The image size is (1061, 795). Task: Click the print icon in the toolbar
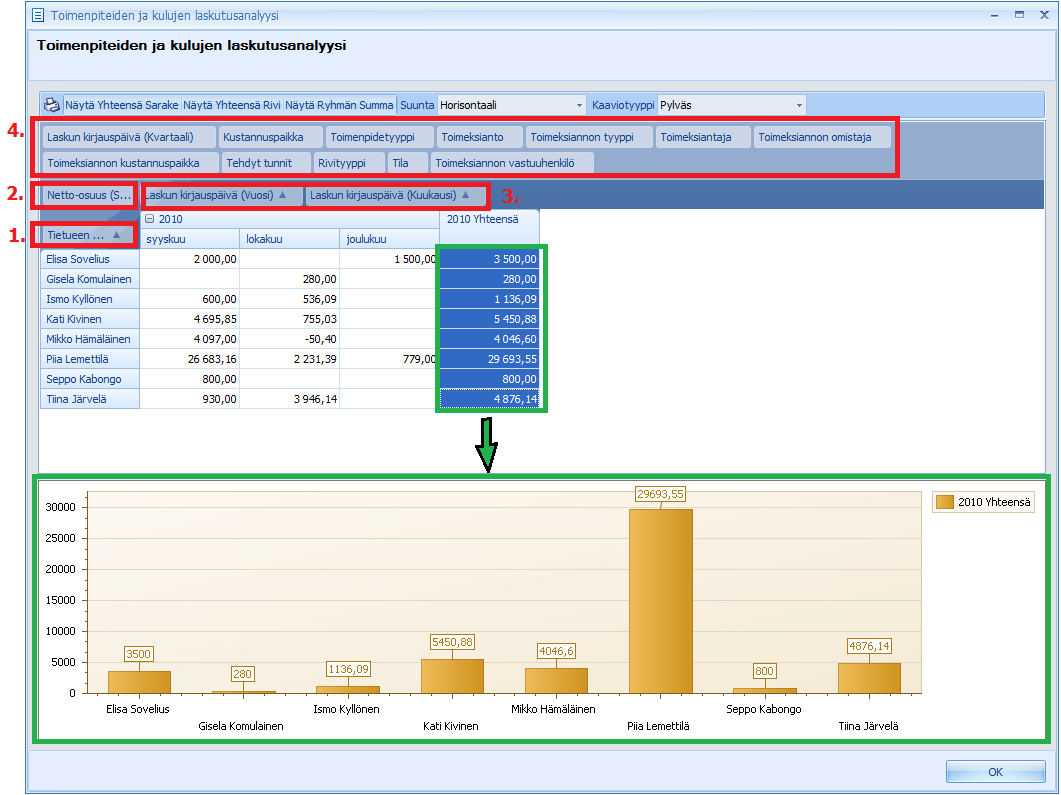pyautogui.click(x=51, y=106)
